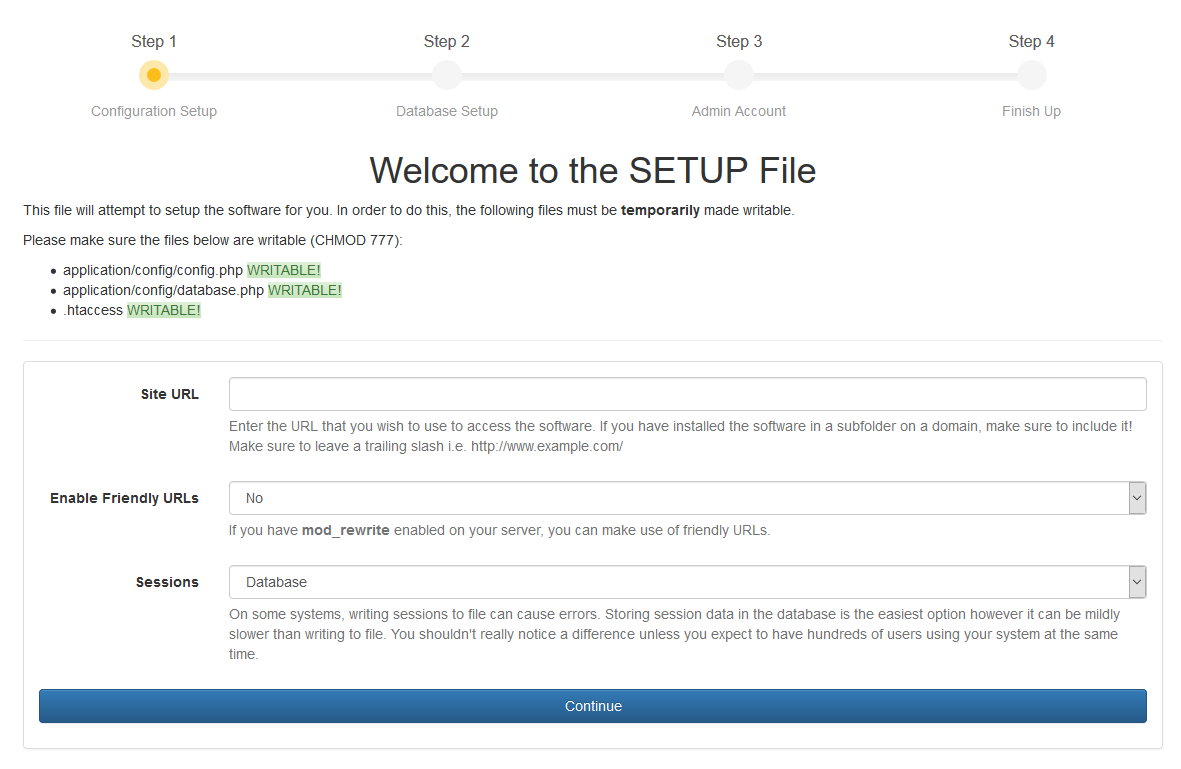
Task: Click the Step 3 circle indicator
Action: [x=739, y=75]
